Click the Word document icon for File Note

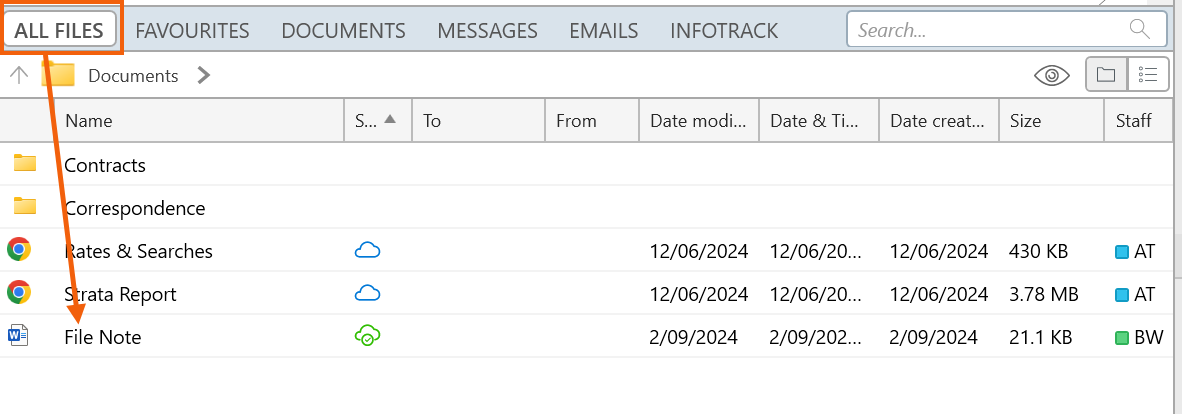18,336
